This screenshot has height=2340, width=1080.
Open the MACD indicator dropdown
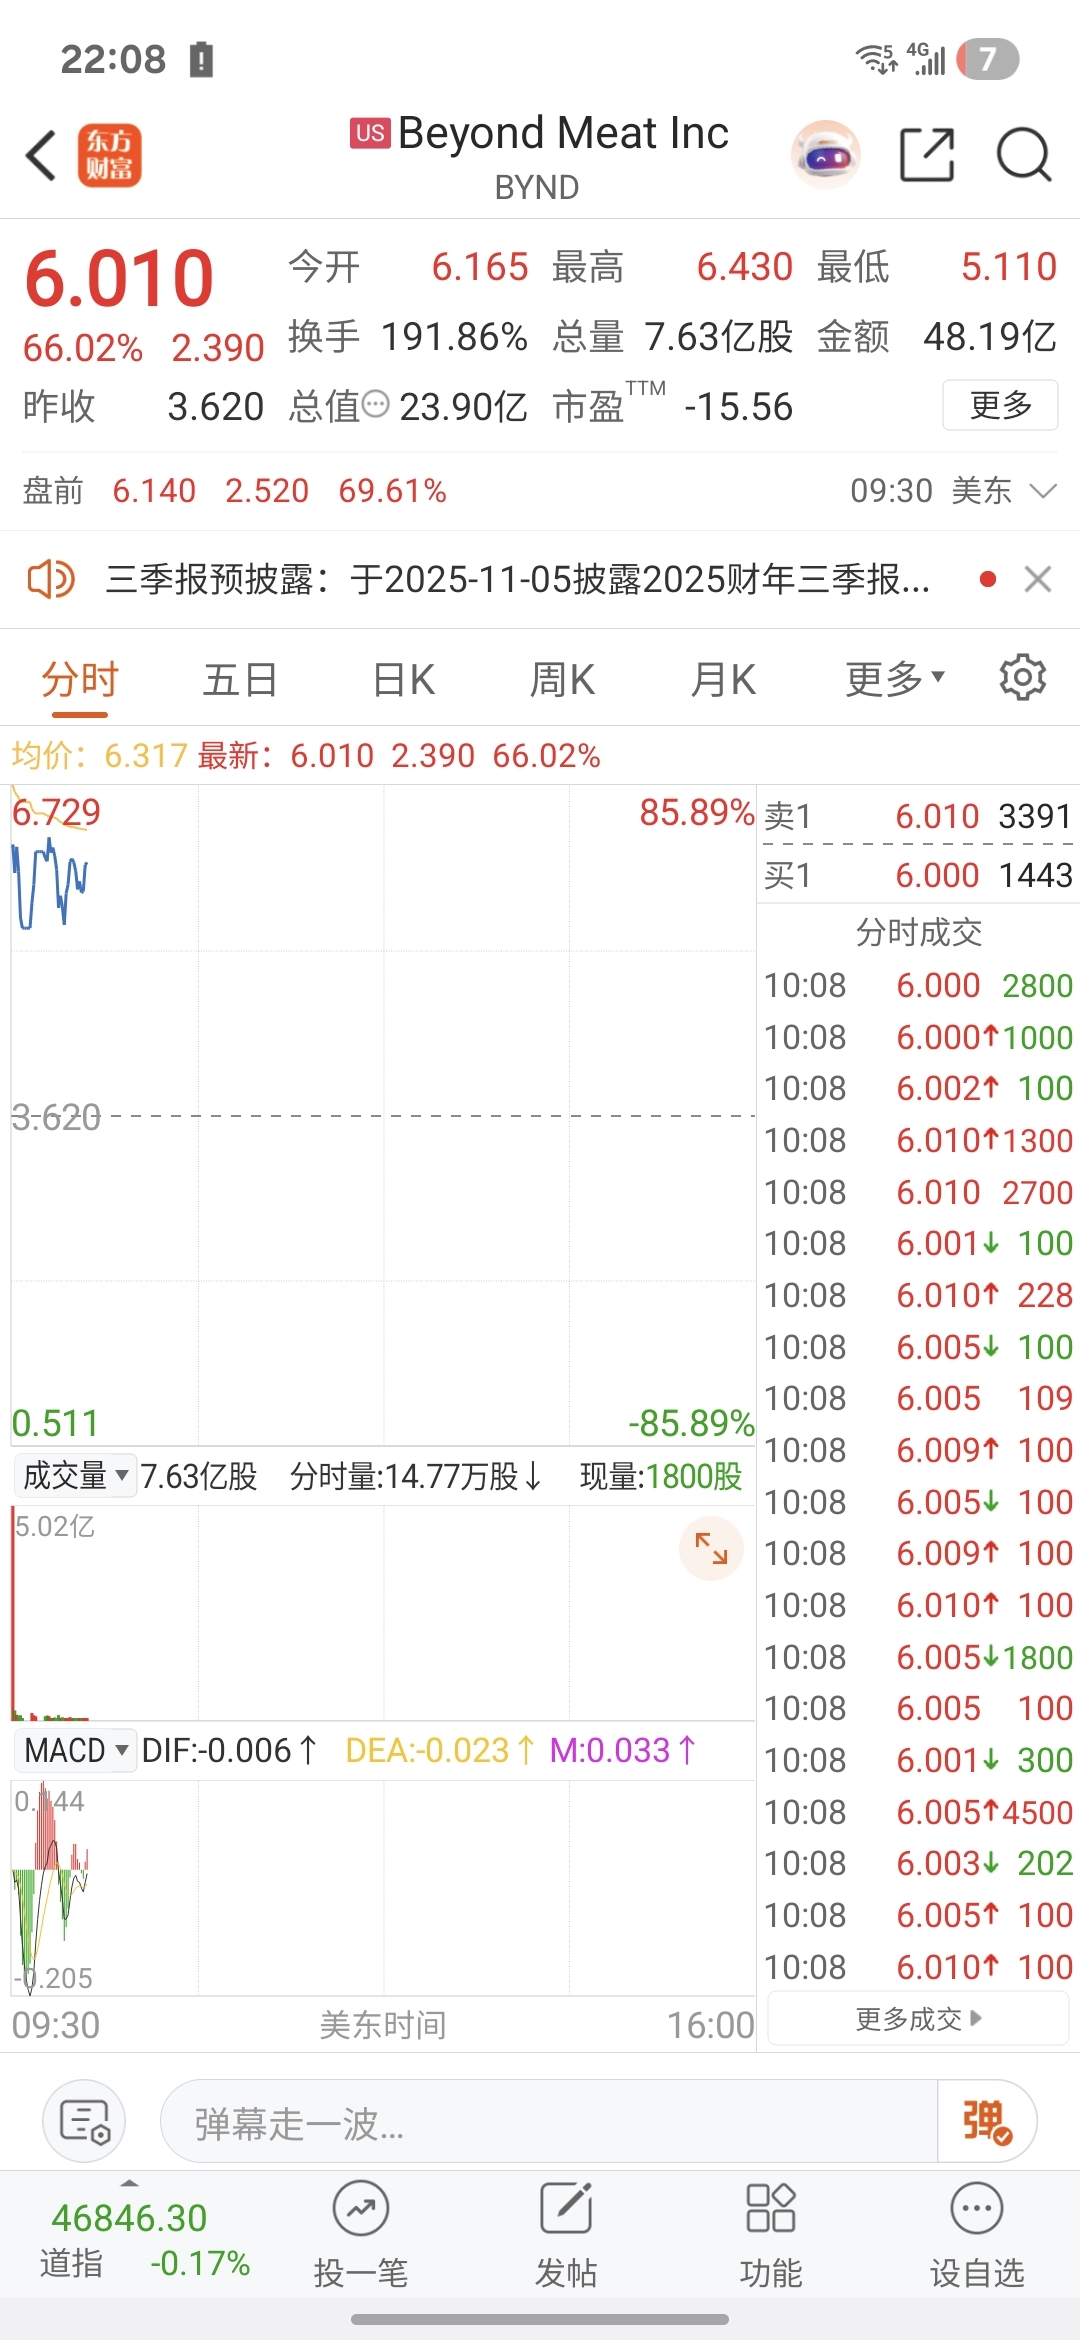75,1751
